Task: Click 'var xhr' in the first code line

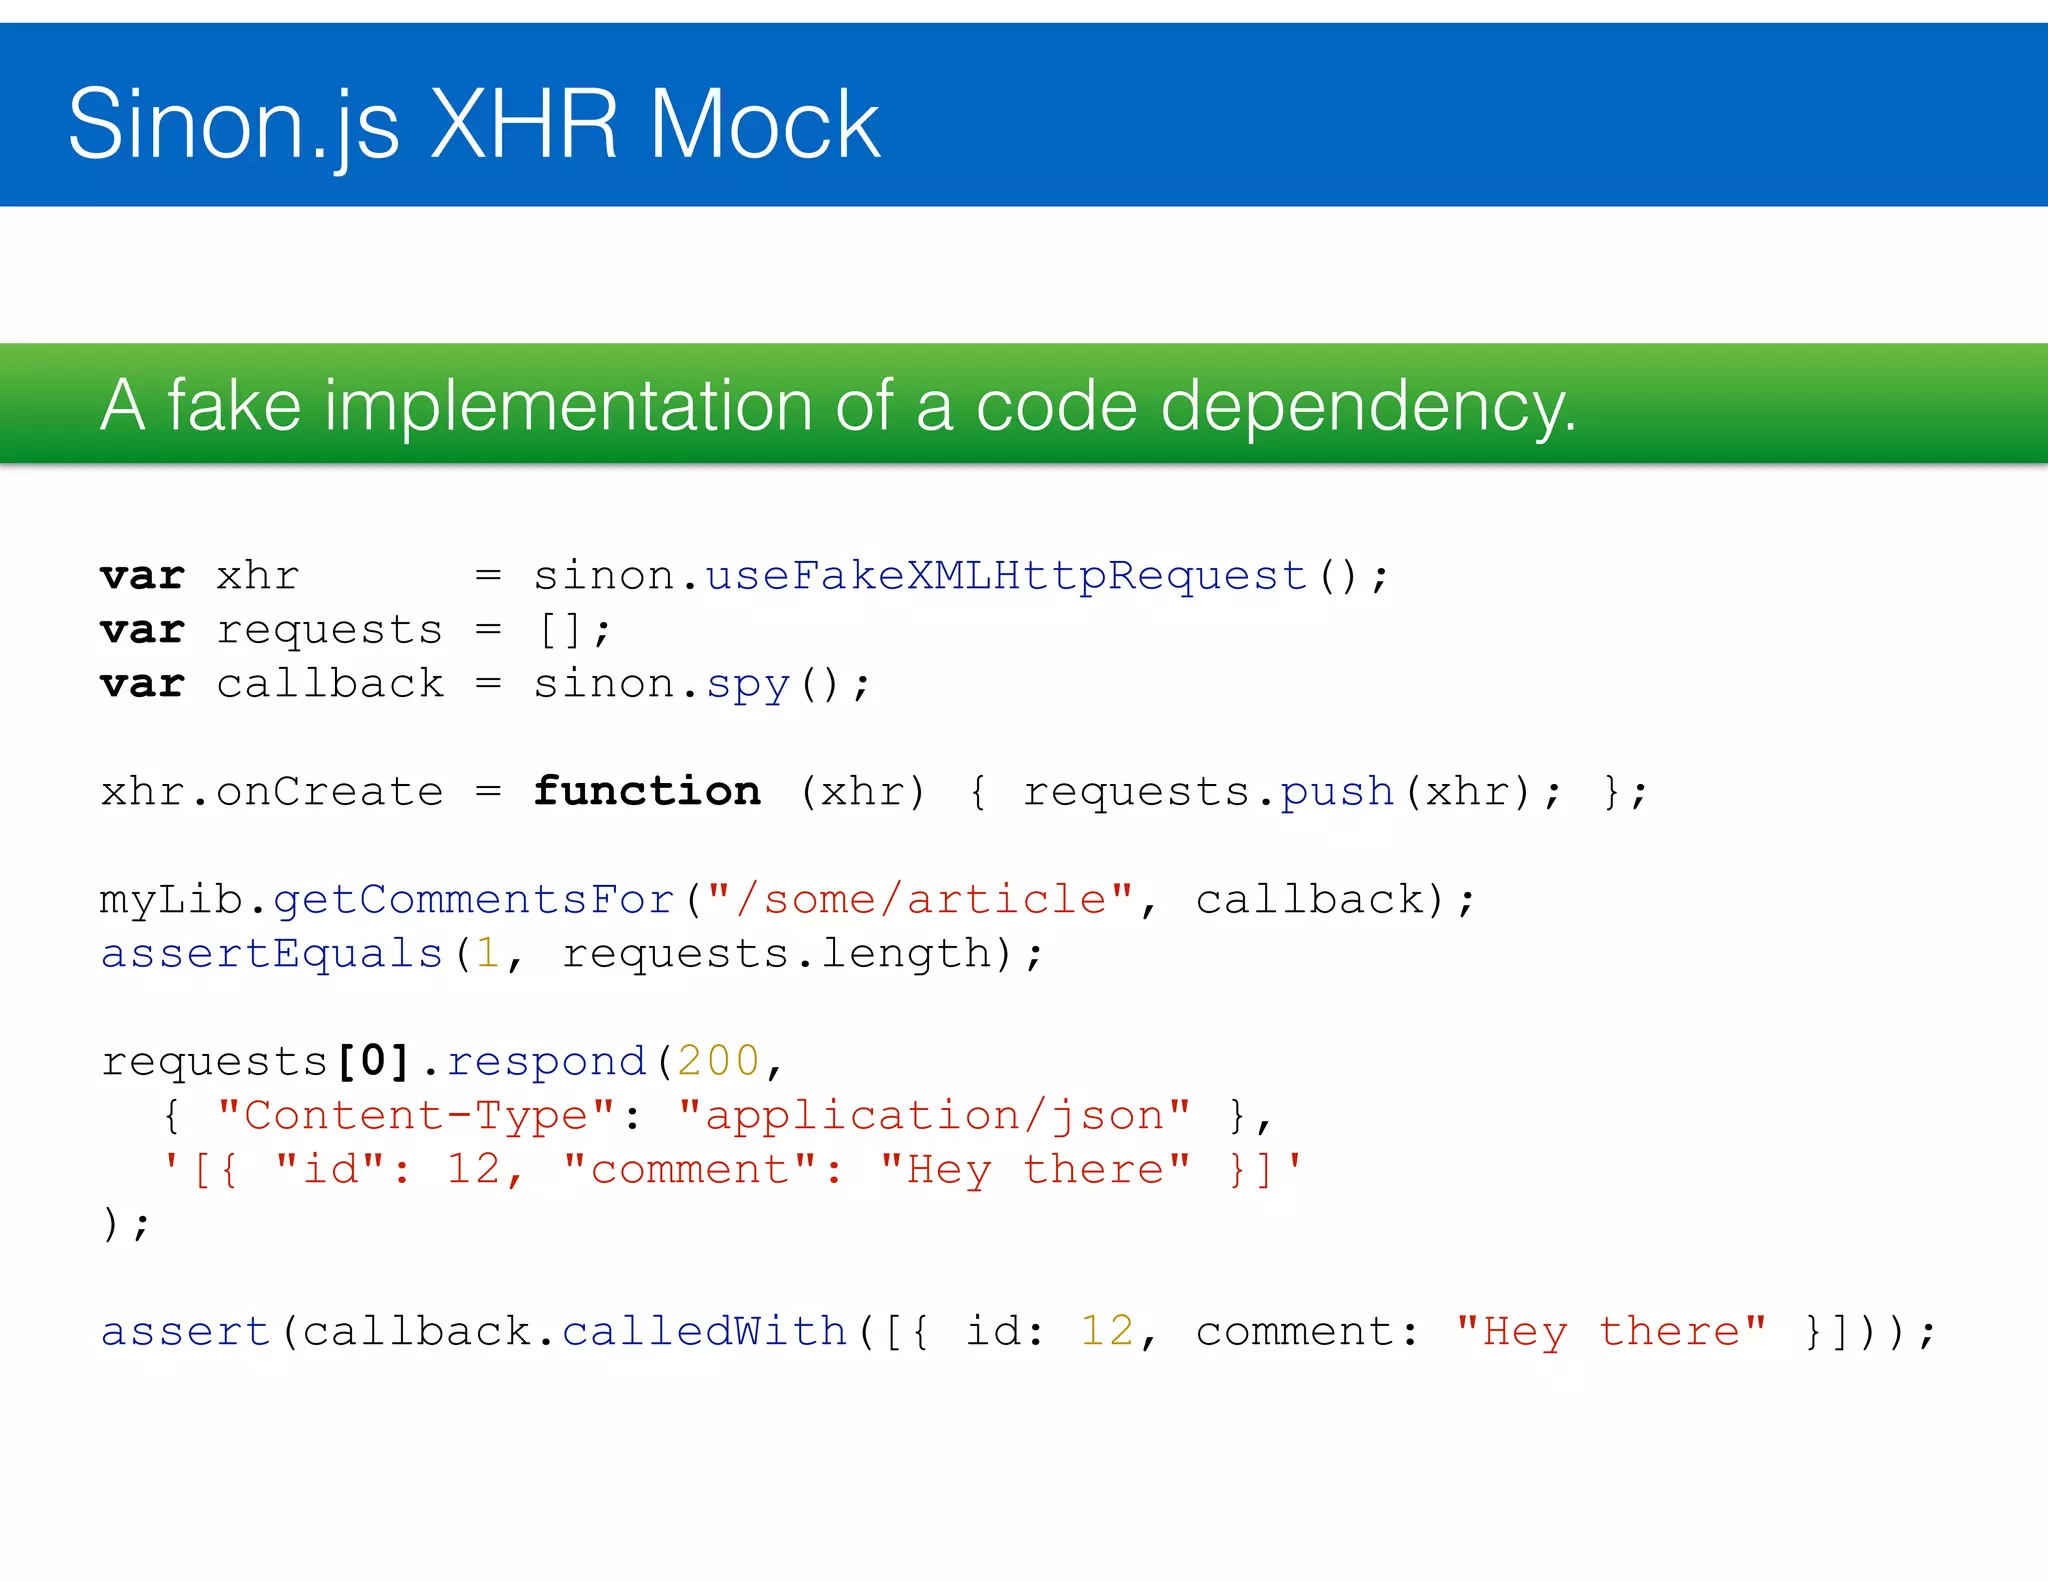Action: 199,577
